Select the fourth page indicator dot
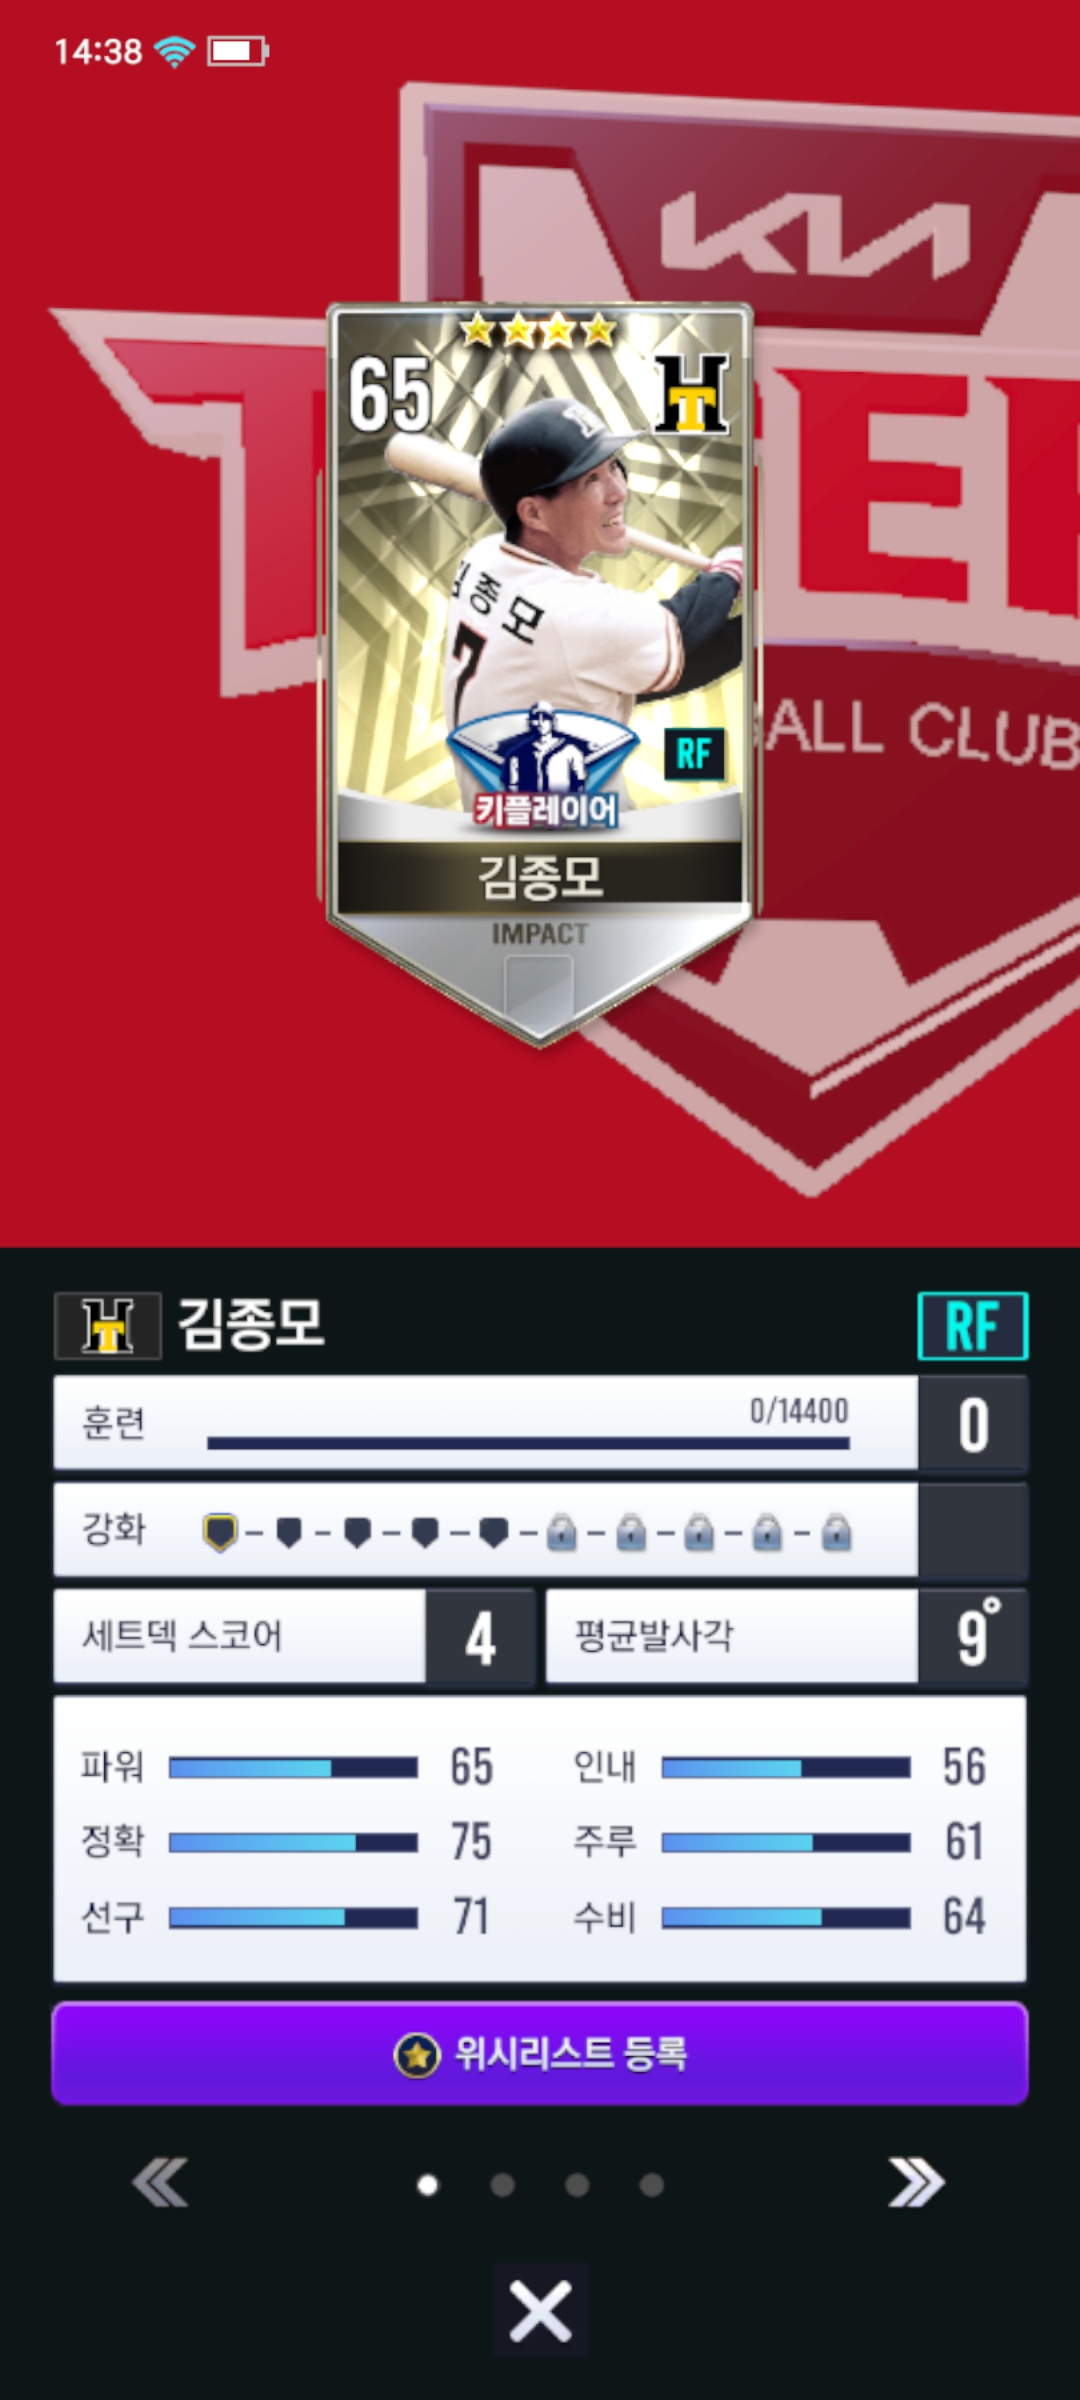The height and width of the screenshot is (2400, 1080). [652, 2185]
